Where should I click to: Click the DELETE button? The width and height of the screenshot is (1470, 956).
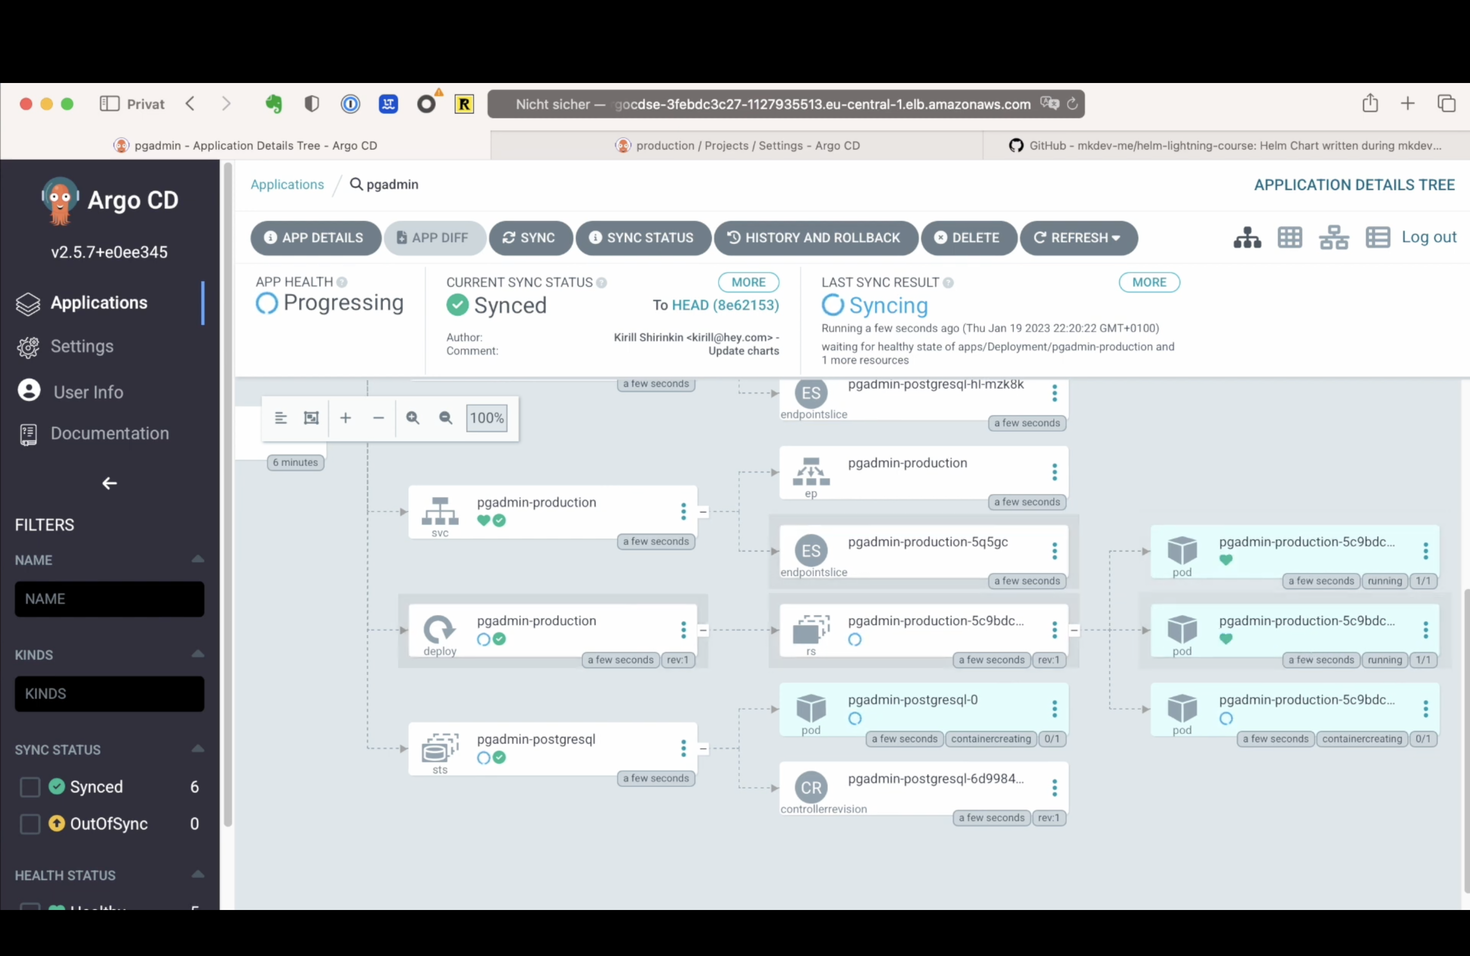point(968,238)
